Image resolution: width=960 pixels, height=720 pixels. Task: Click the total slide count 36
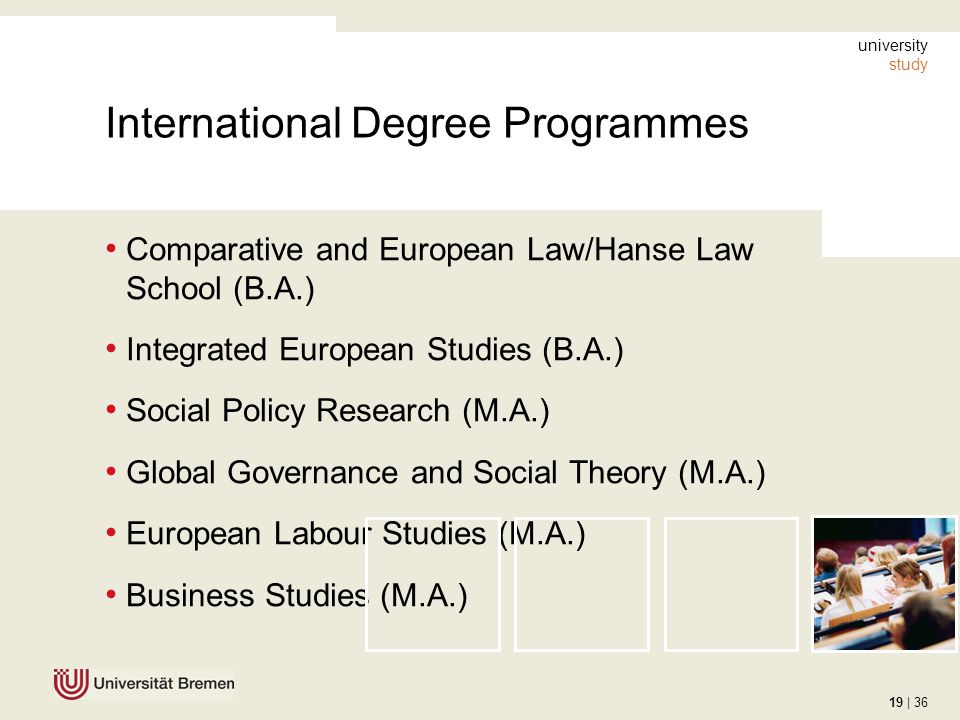pyautogui.click(x=921, y=702)
